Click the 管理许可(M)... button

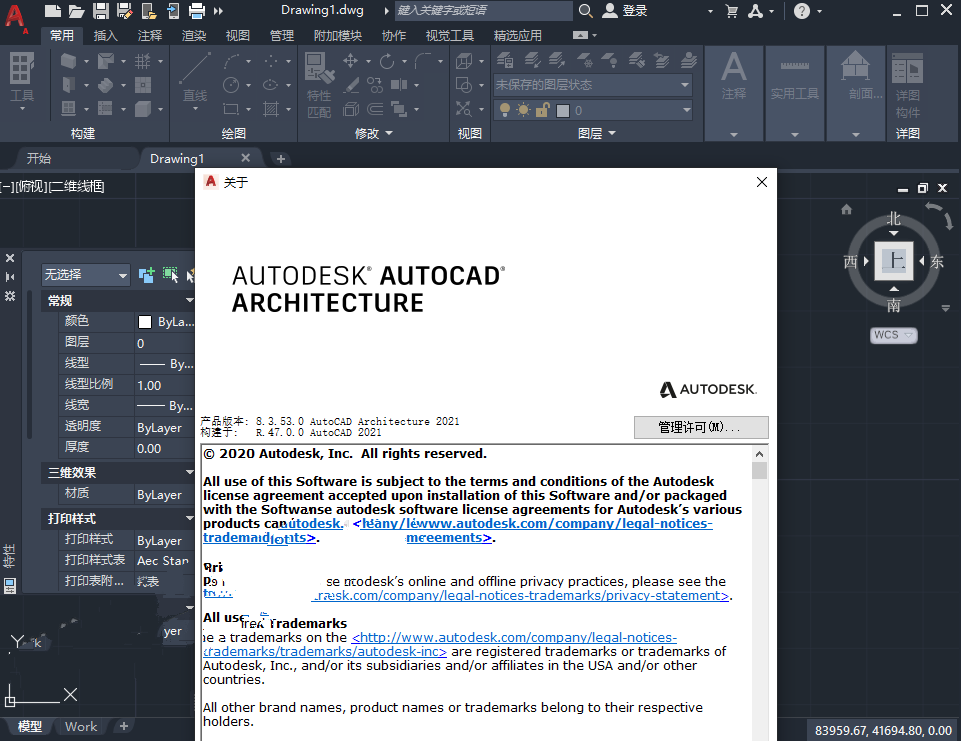[x=701, y=427]
